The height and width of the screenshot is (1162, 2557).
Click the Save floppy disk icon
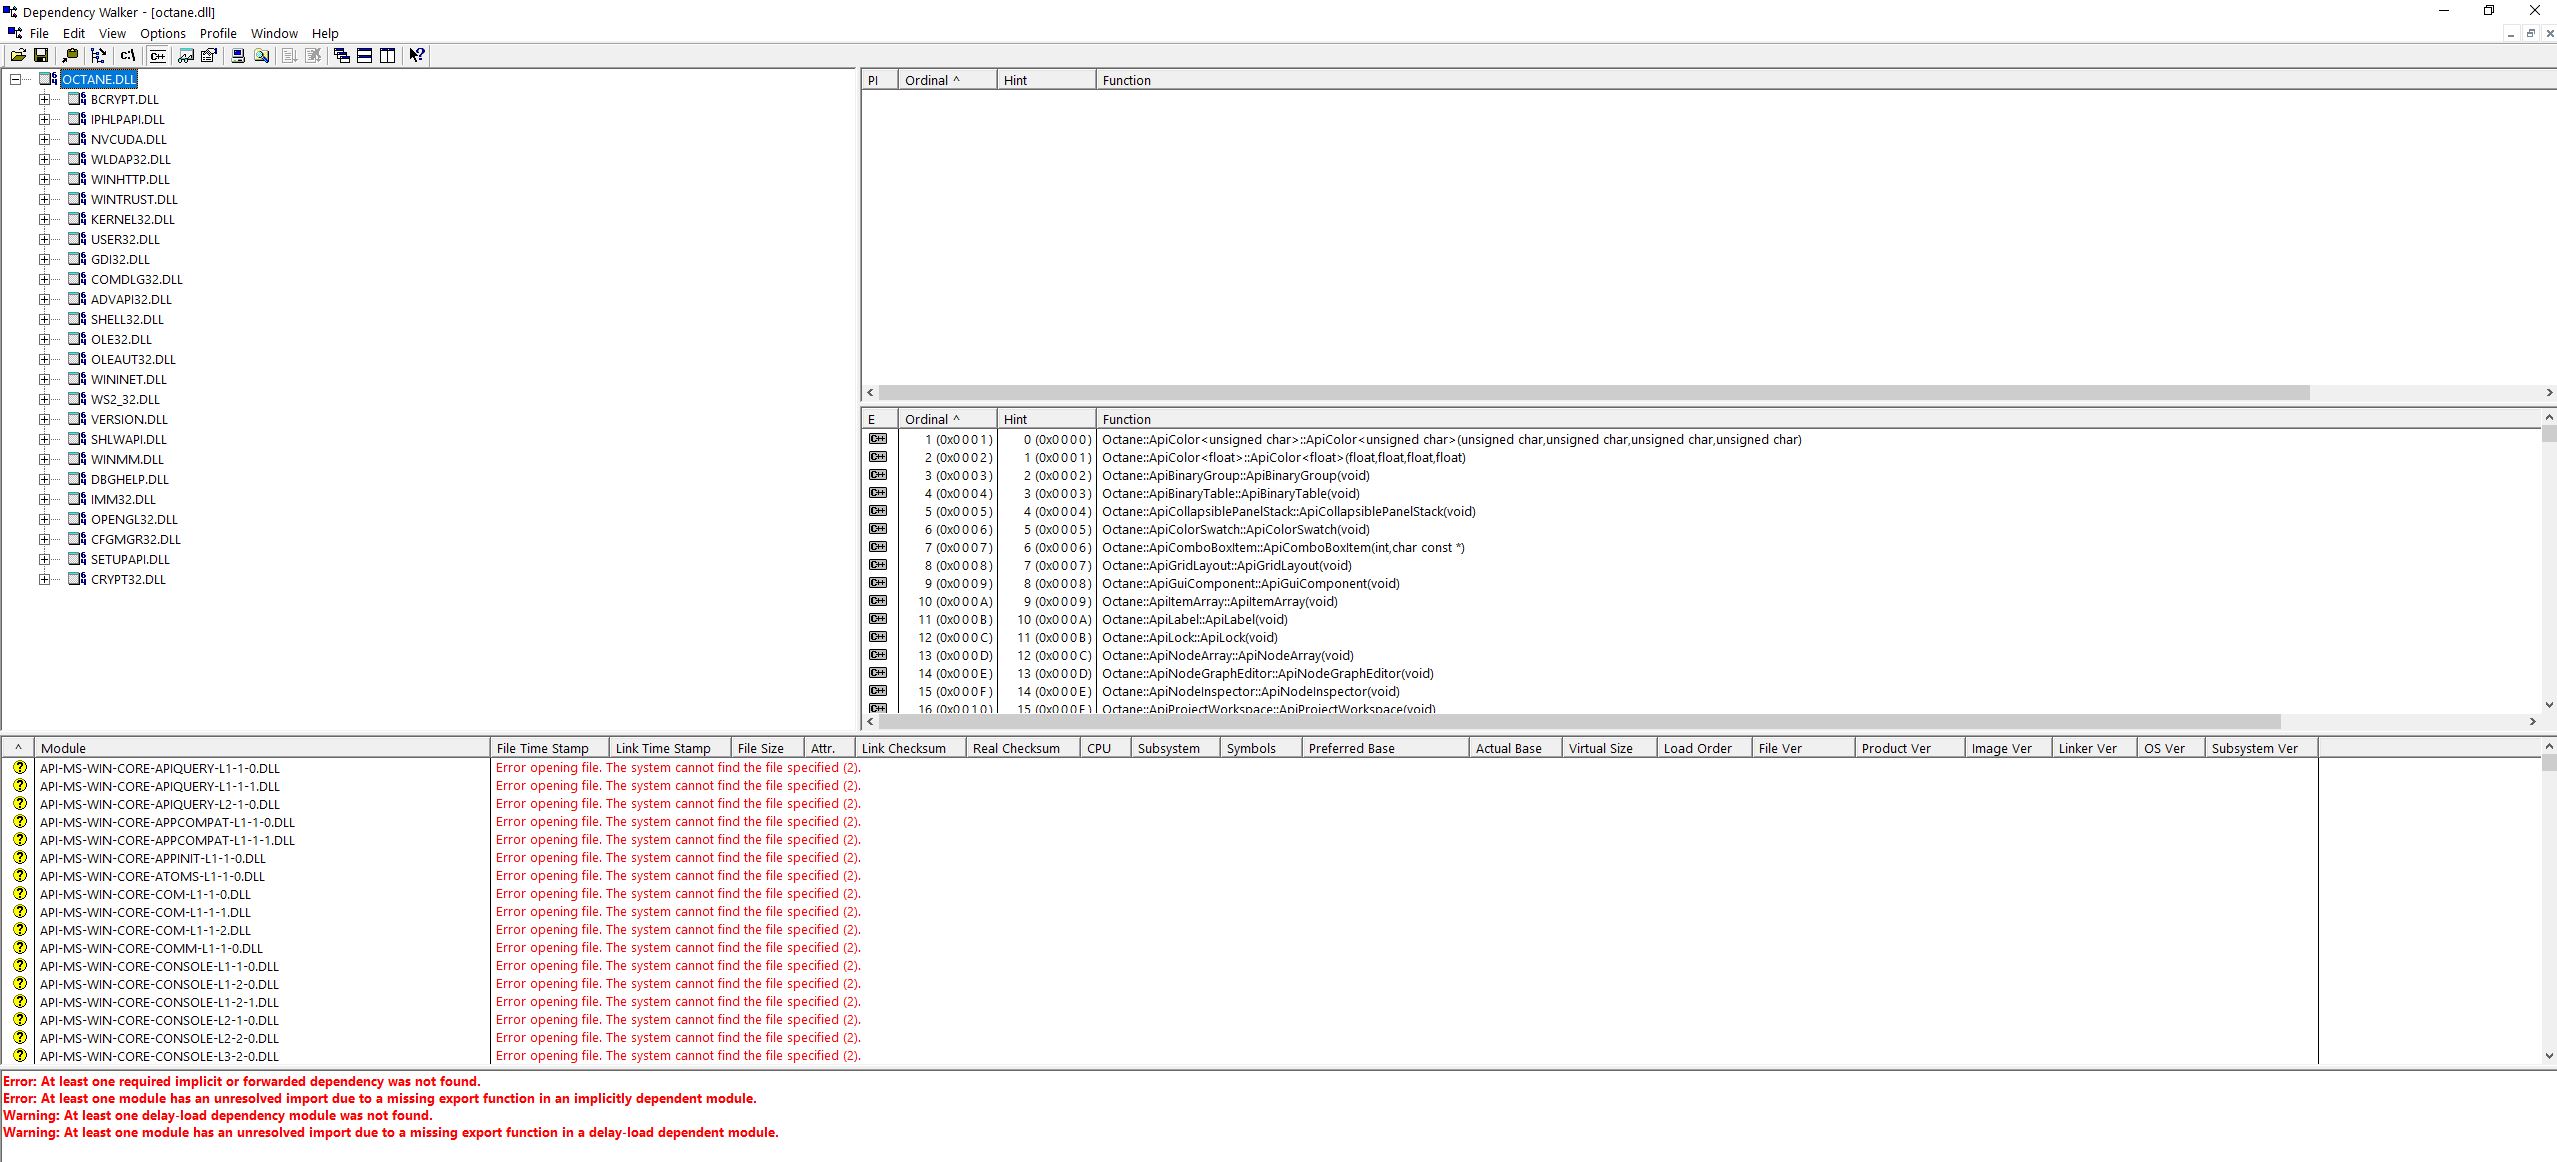pyautogui.click(x=41, y=56)
